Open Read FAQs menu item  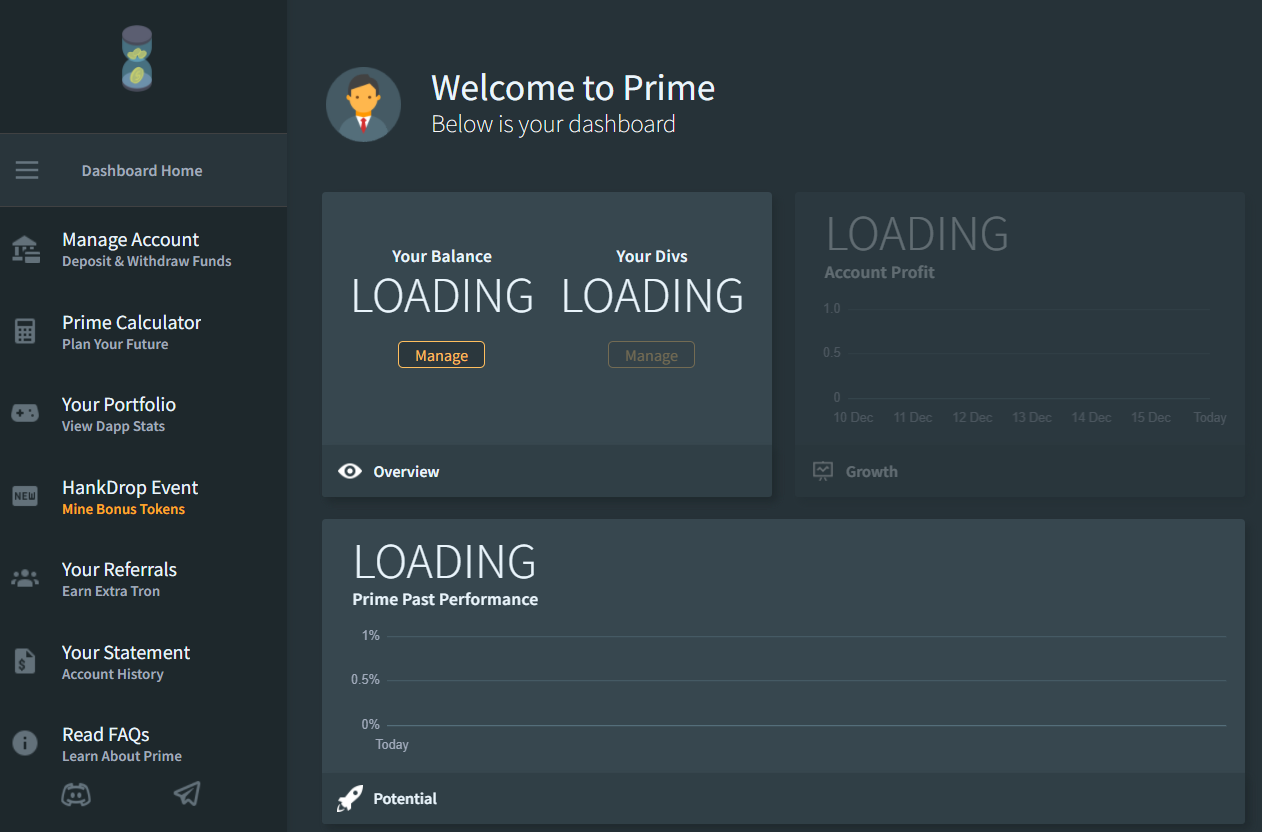point(143,744)
